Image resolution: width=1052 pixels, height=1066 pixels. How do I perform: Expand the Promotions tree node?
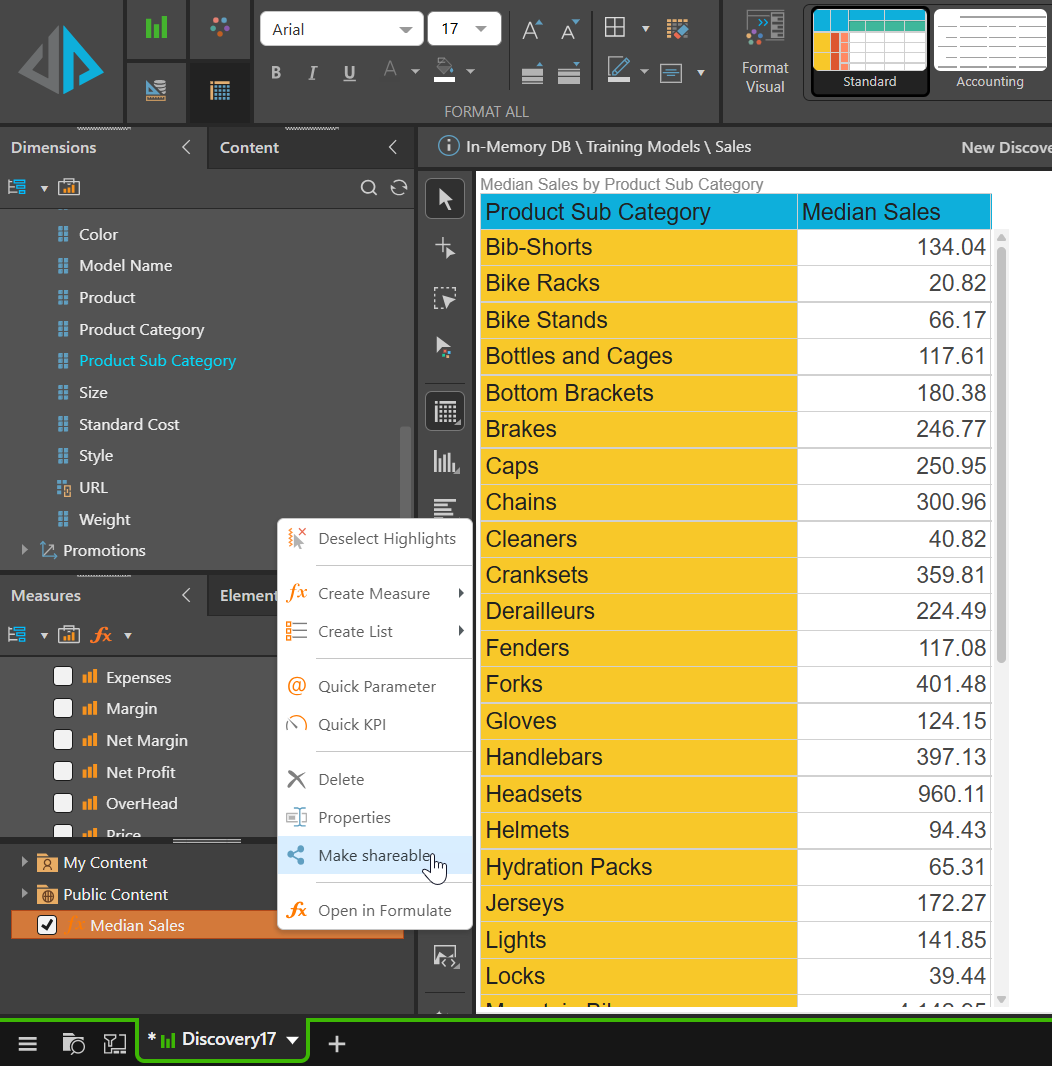25,550
